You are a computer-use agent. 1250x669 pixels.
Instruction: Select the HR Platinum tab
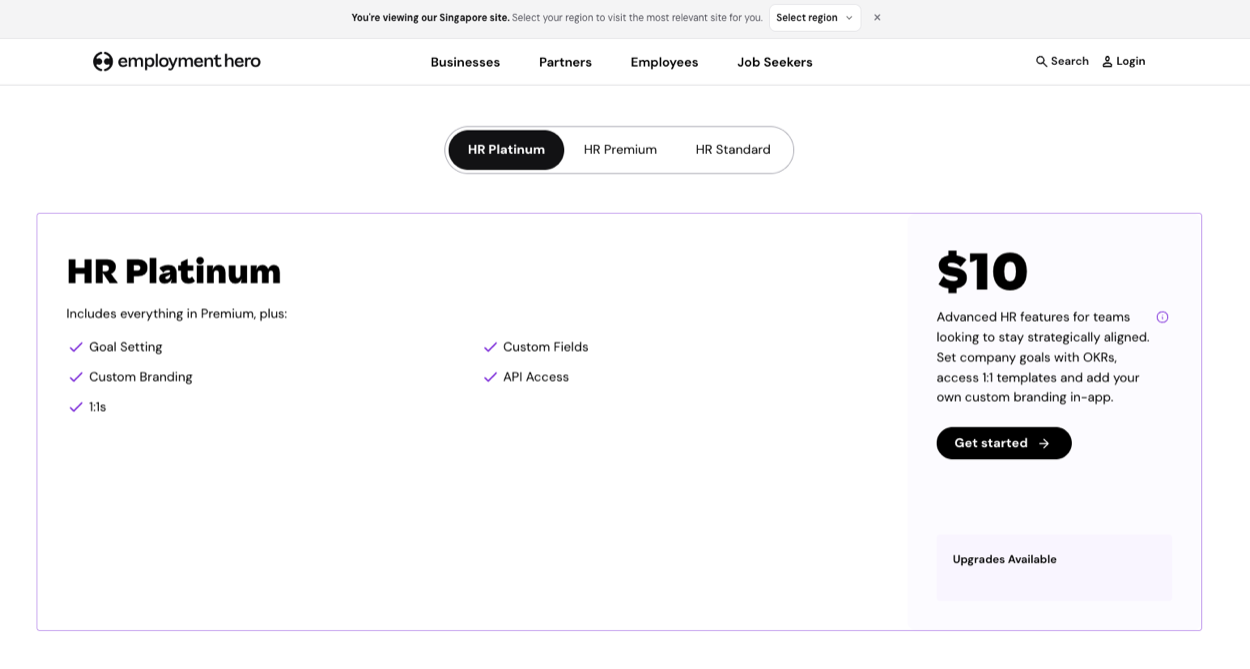click(506, 150)
